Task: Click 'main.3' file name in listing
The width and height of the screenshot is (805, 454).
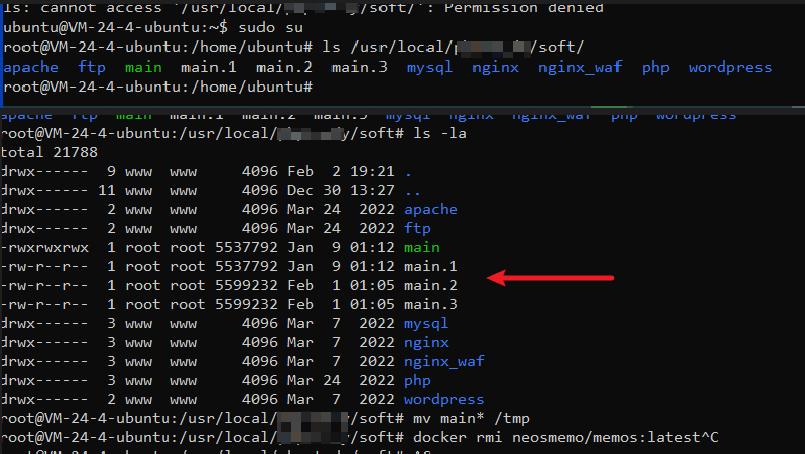Action: pos(431,305)
